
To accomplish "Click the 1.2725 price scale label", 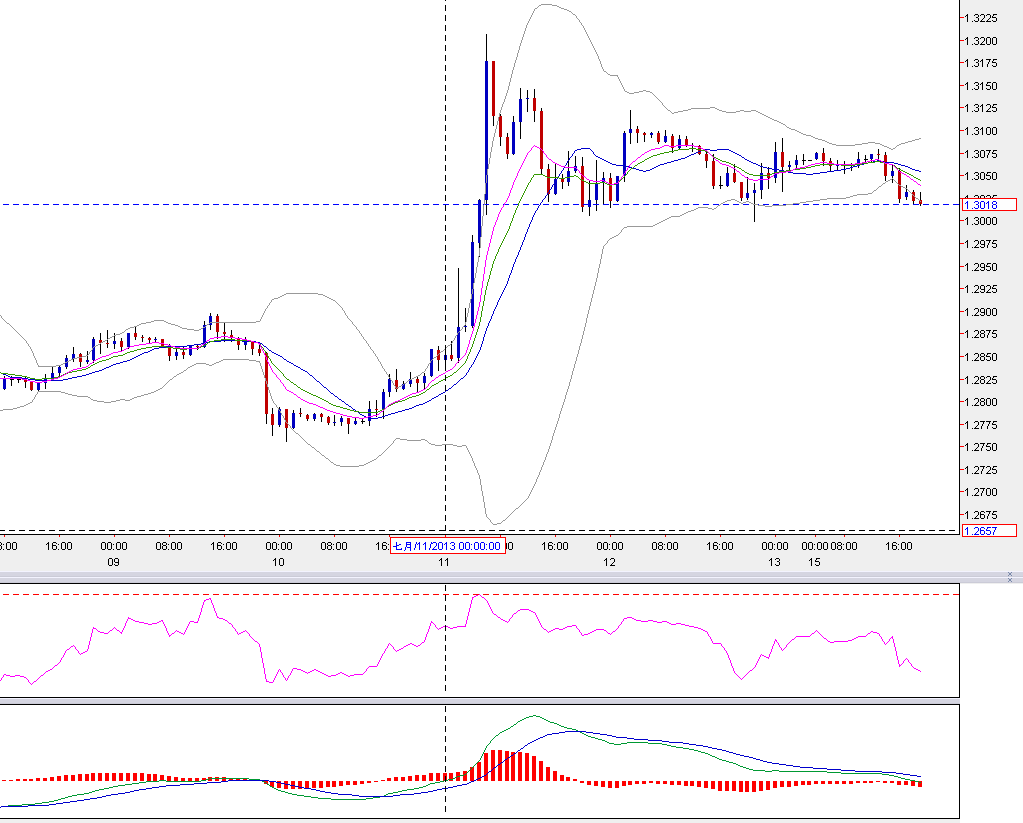I will click(981, 470).
